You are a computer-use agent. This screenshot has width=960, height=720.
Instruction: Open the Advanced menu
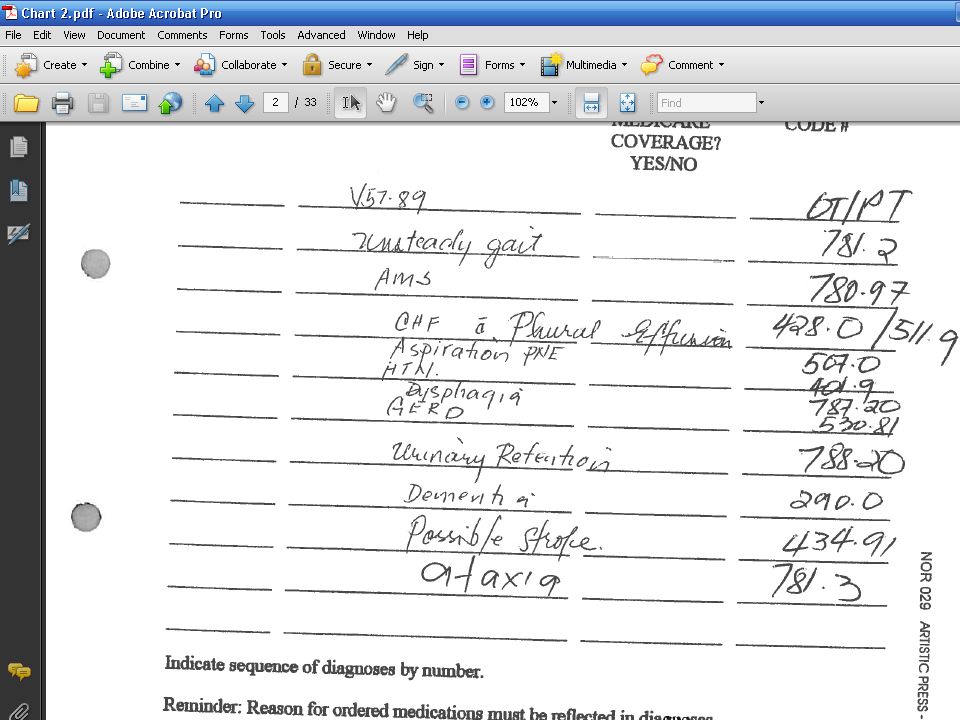pyautogui.click(x=321, y=35)
